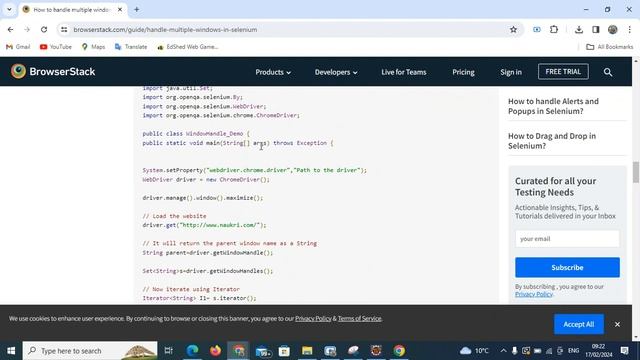Screen dimensions: 640x360
Task: Open the Chrome downloads icon
Action: (579, 29)
